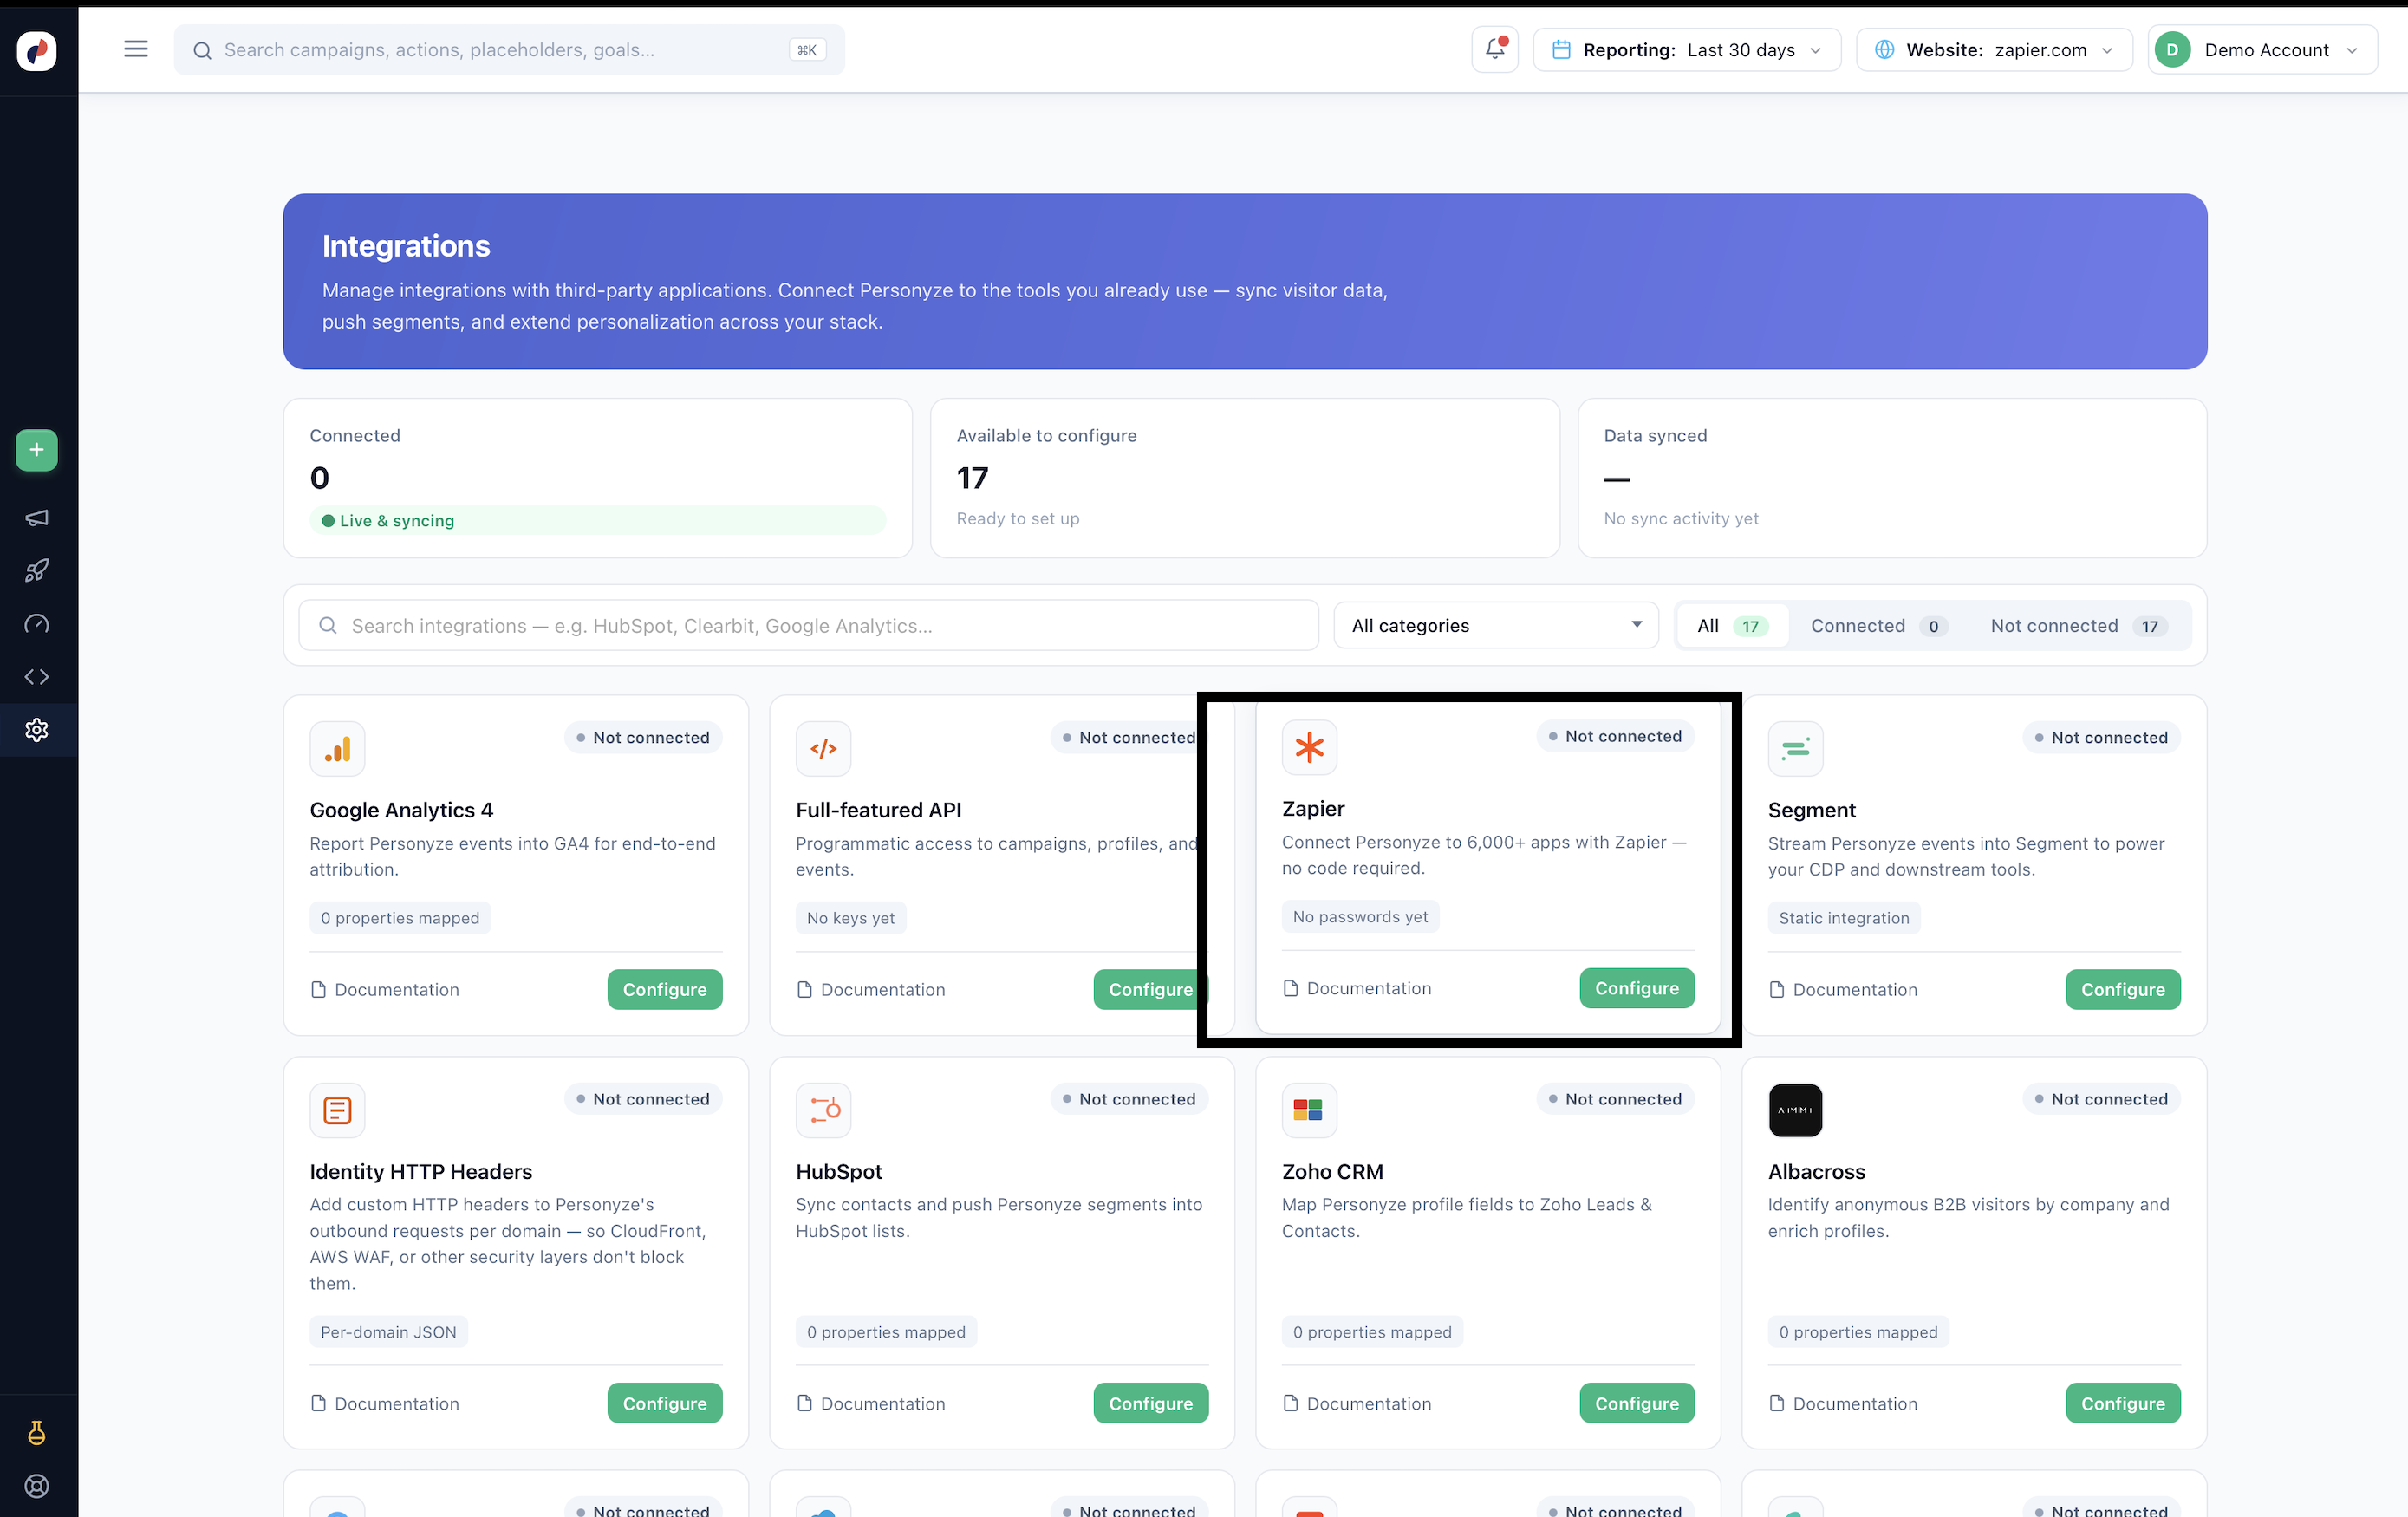
Task: Click the Google Analytics 4 logo icon
Action: click(x=337, y=749)
